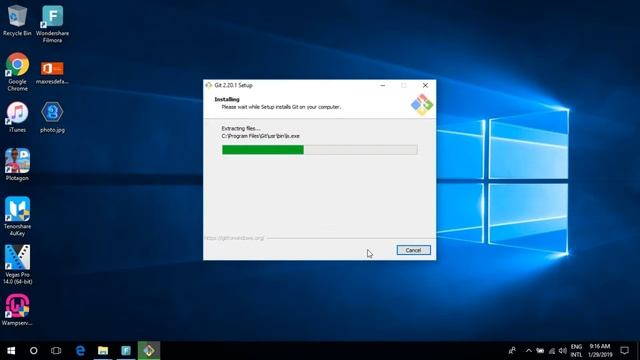Click the "Git 2.20.1 Setup" title text
The width and height of the screenshot is (640, 360).
tap(233, 85)
